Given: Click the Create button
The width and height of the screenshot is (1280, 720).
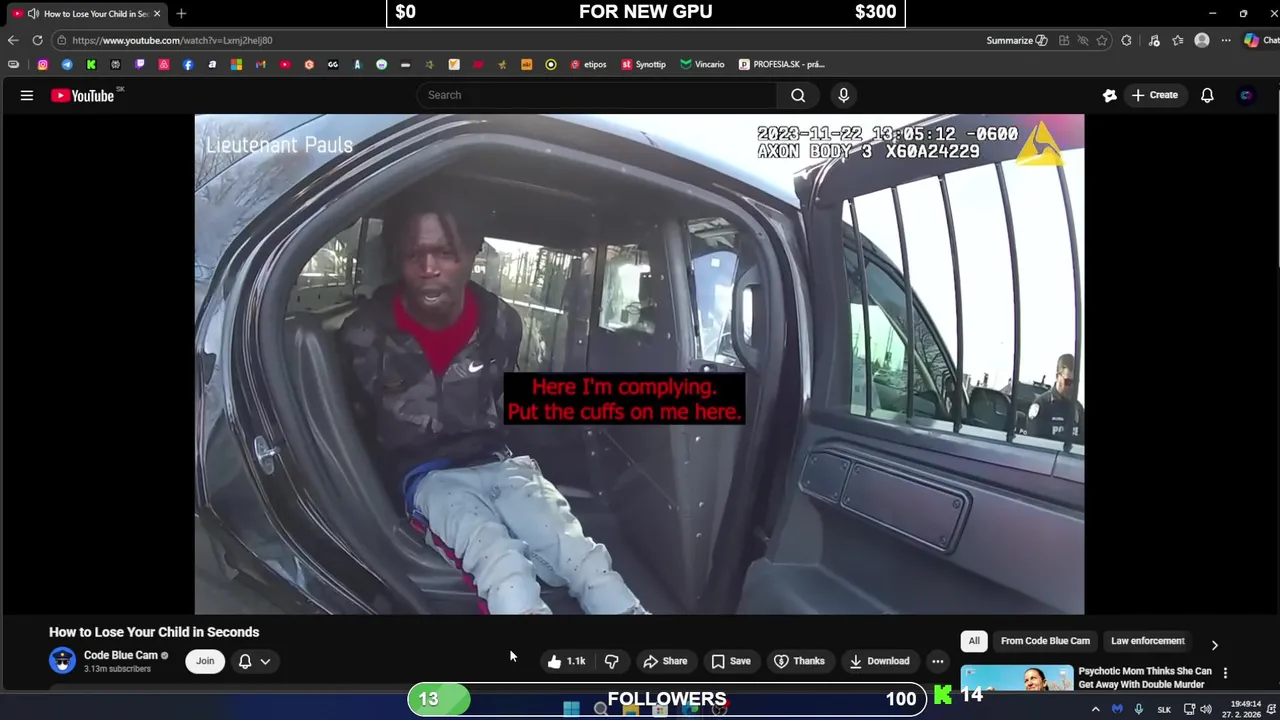Looking at the screenshot, I should (x=1154, y=95).
